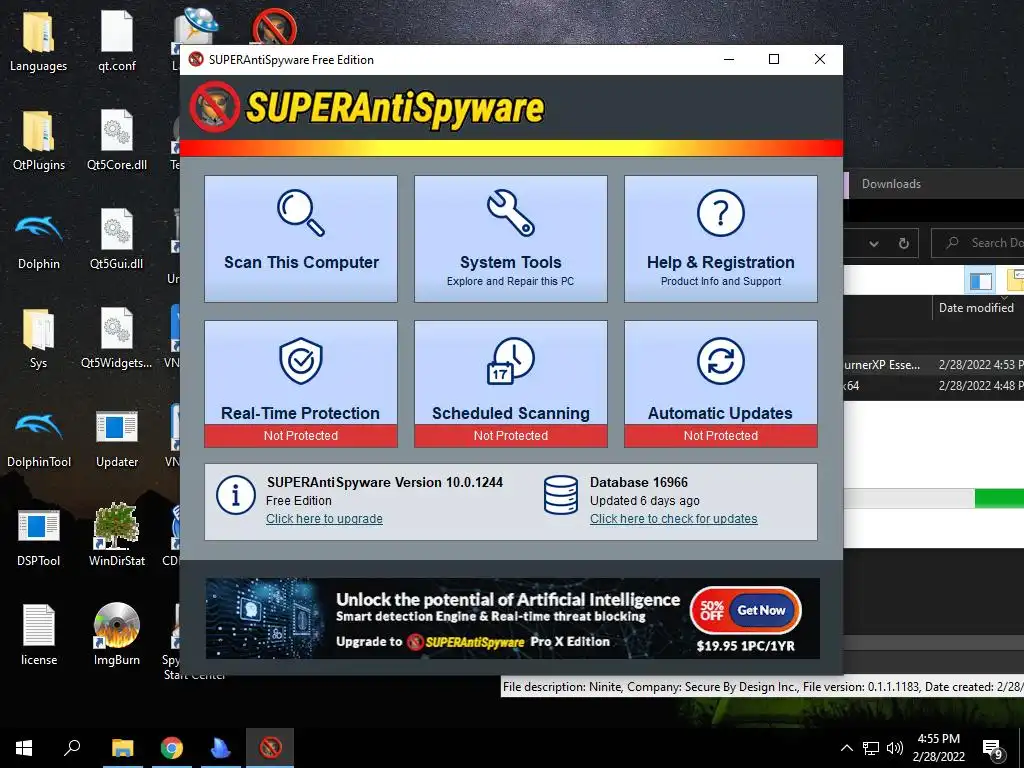The width and height of the screenshot is (1024, 768).
Task: Show hidden system tray icons
Action: coord(846,748)
